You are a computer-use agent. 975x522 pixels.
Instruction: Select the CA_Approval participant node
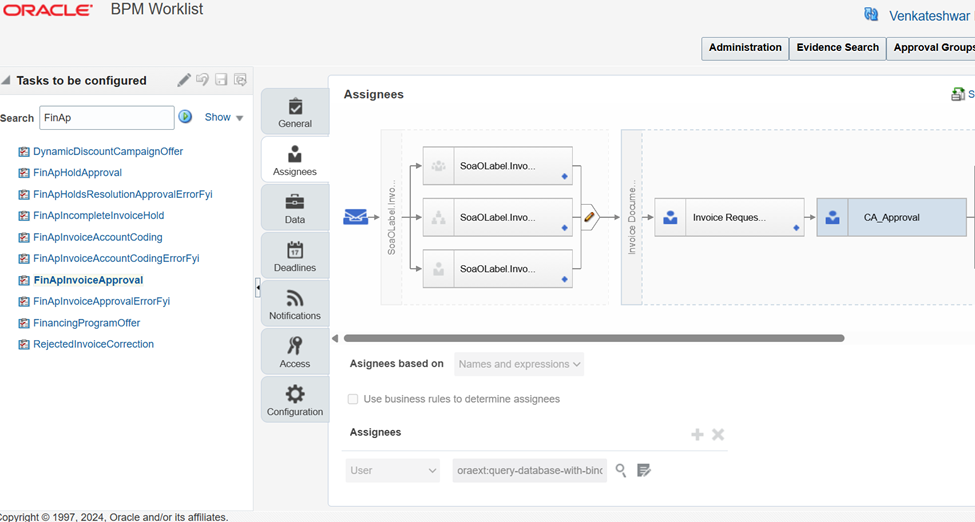click(891, 217)
